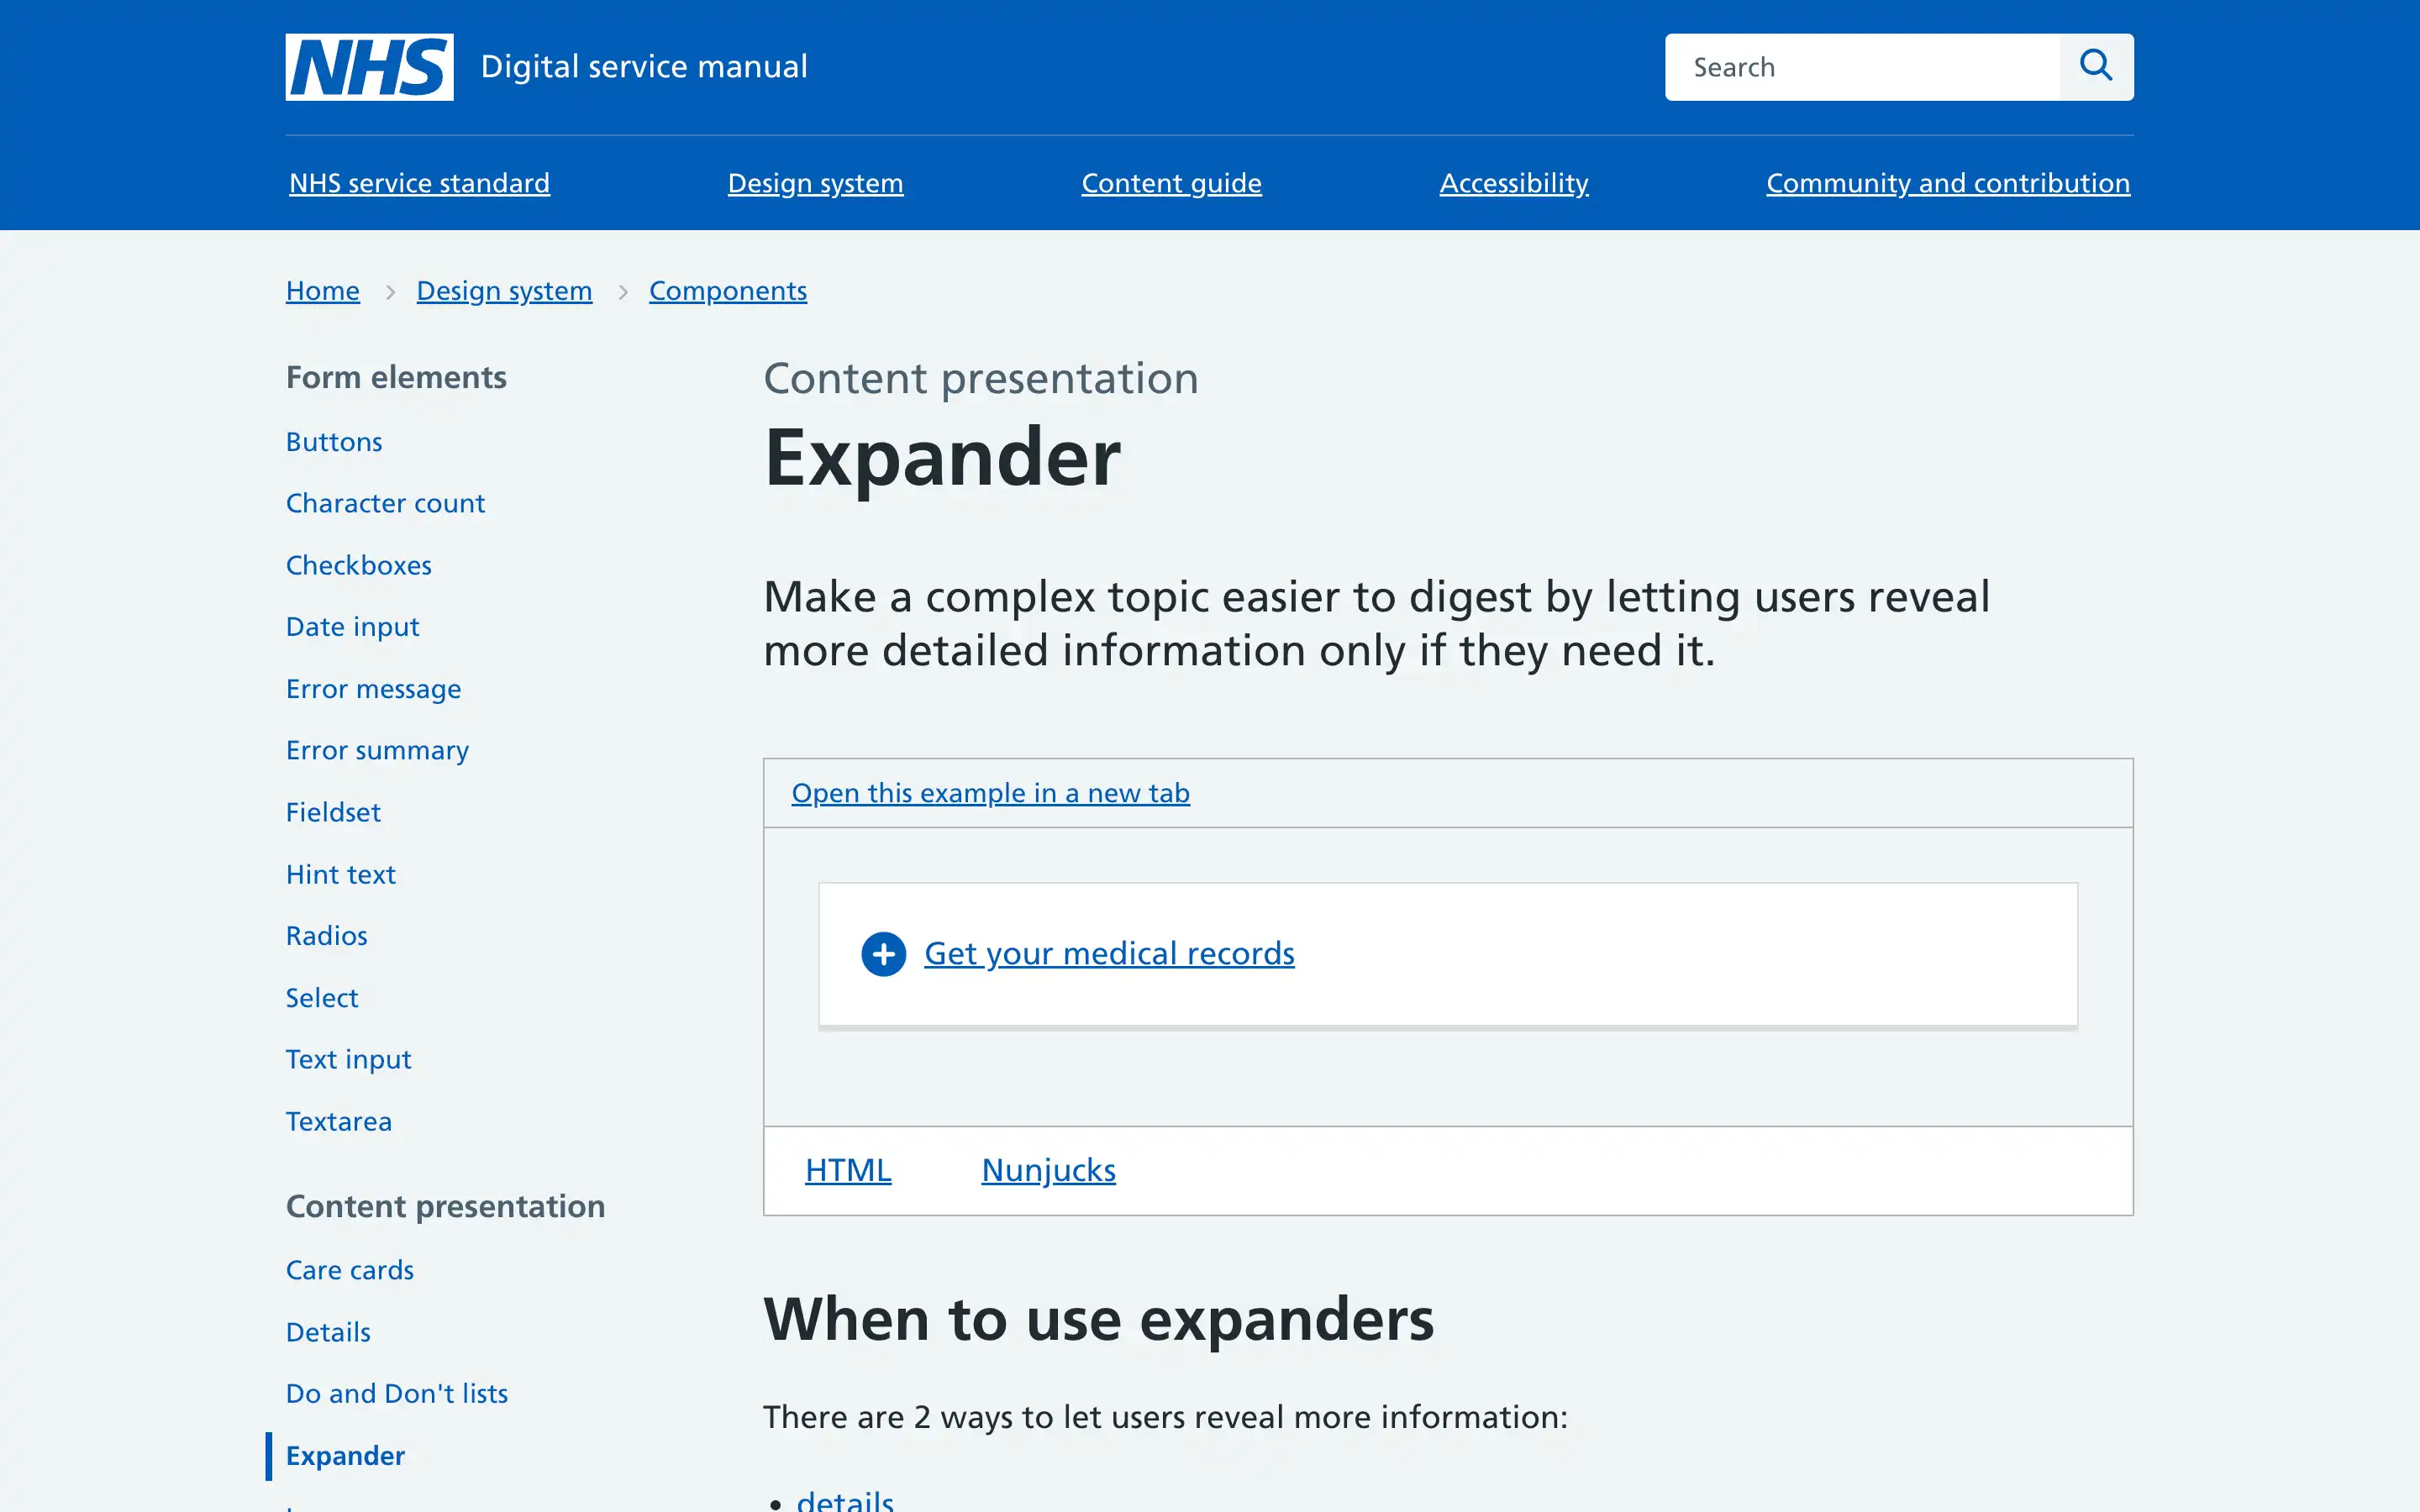Select Error message in the sidebar
The width and height of the screenshot is (2420, 1512).
(x=373, y=689)
